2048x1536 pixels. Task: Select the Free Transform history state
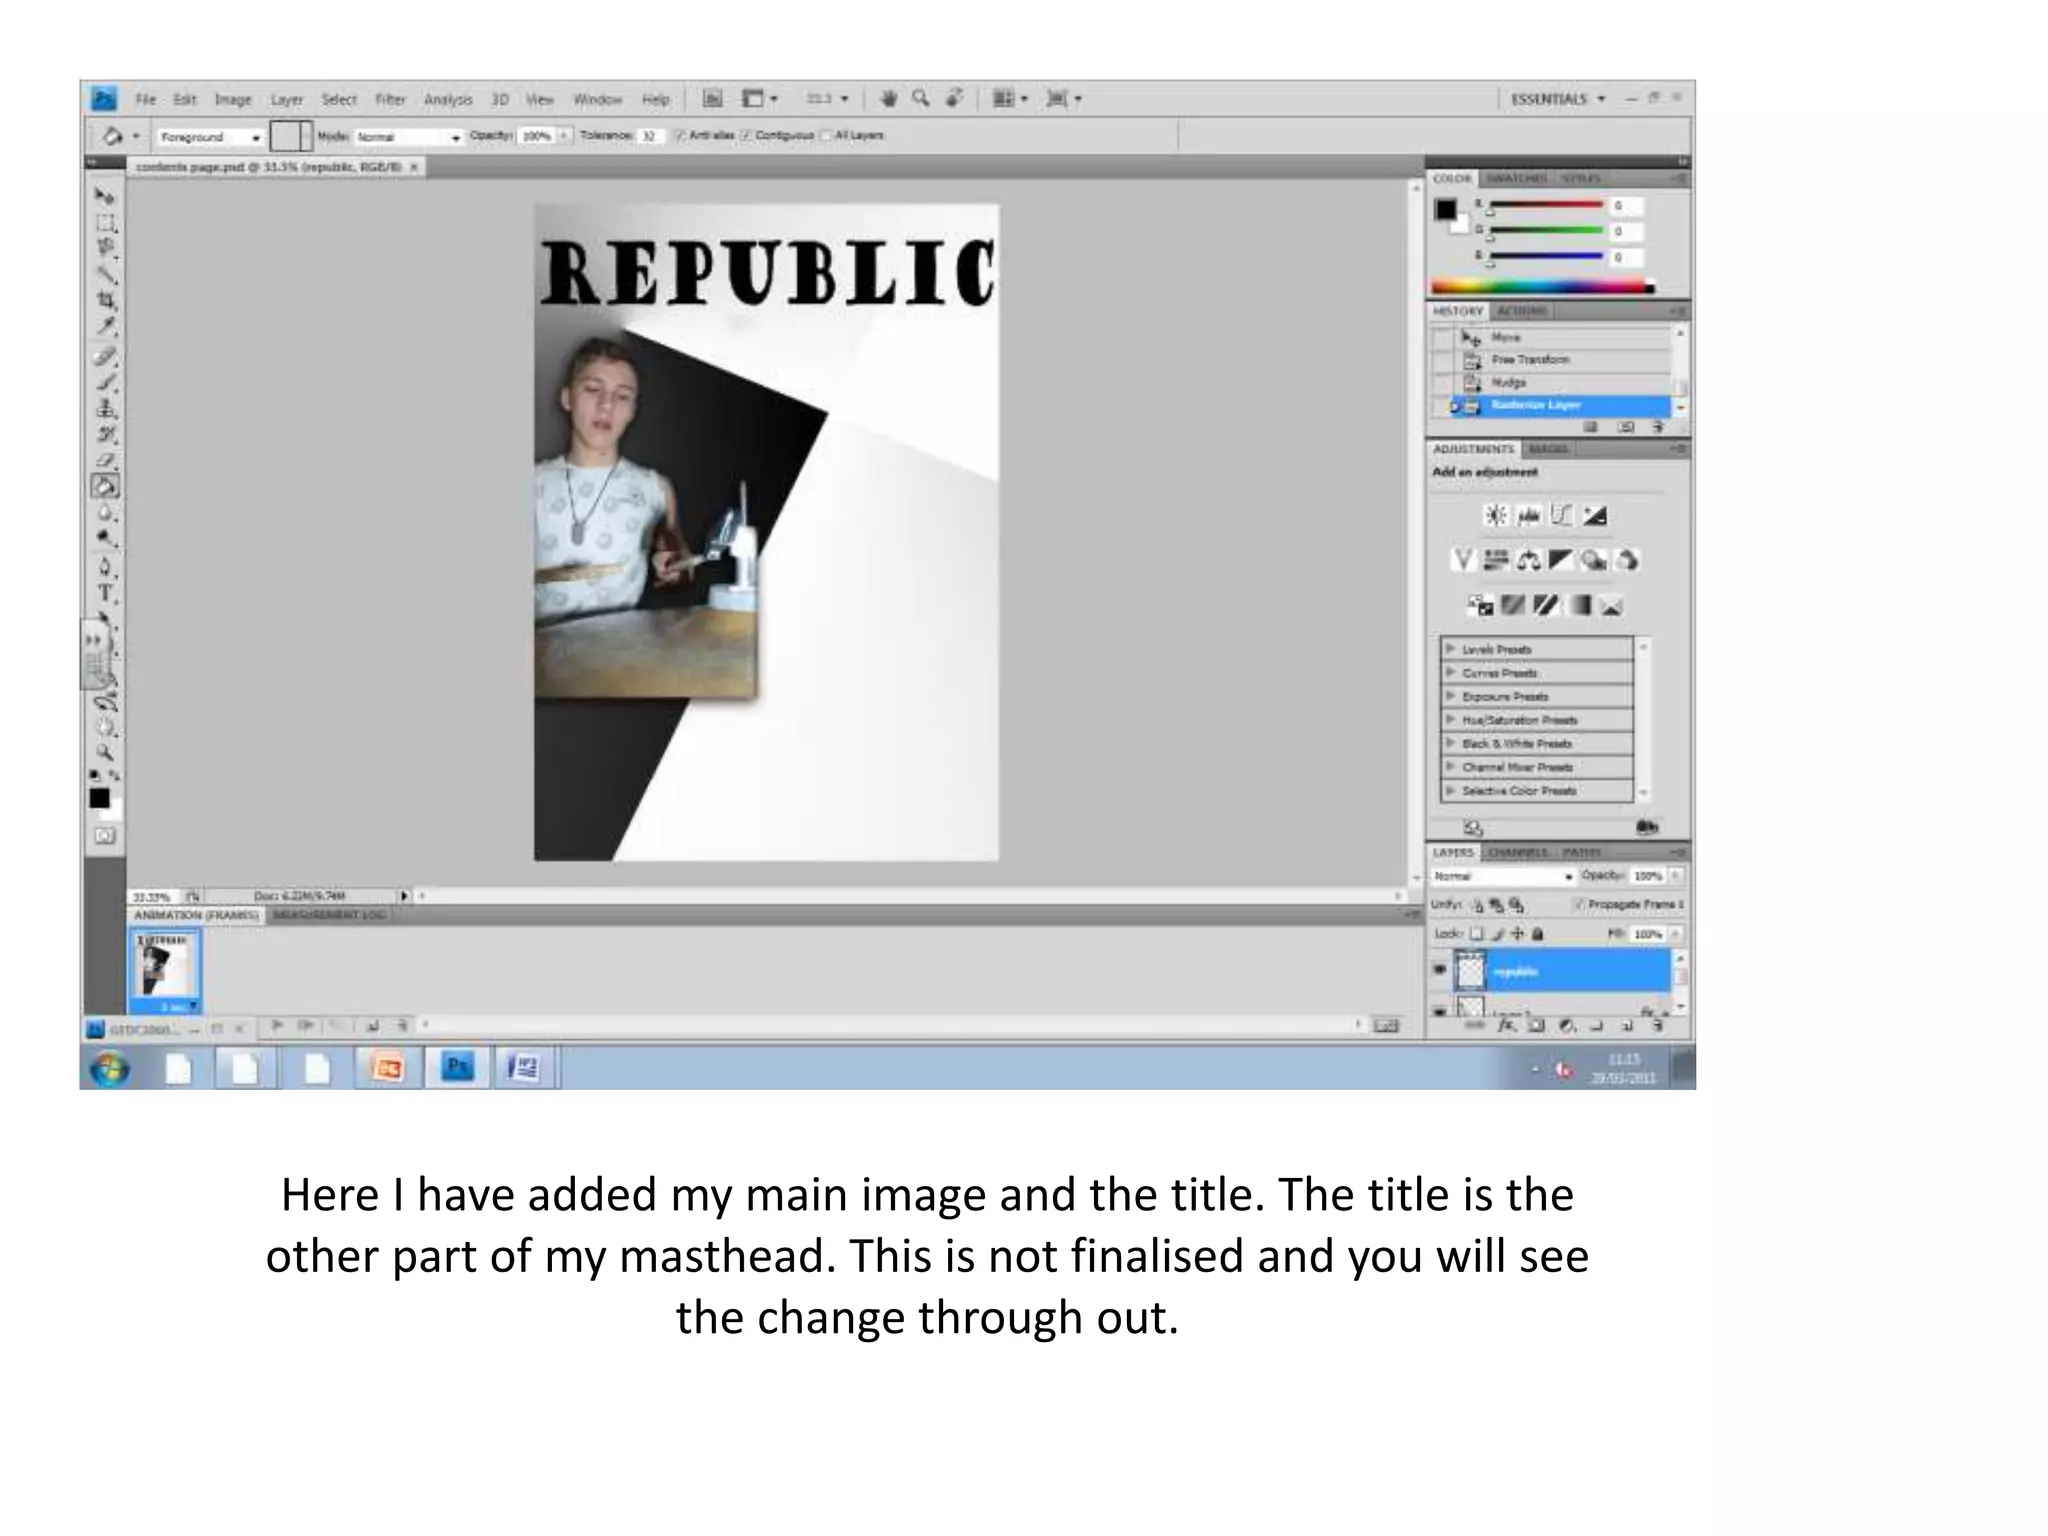[x=1564, y=360]
